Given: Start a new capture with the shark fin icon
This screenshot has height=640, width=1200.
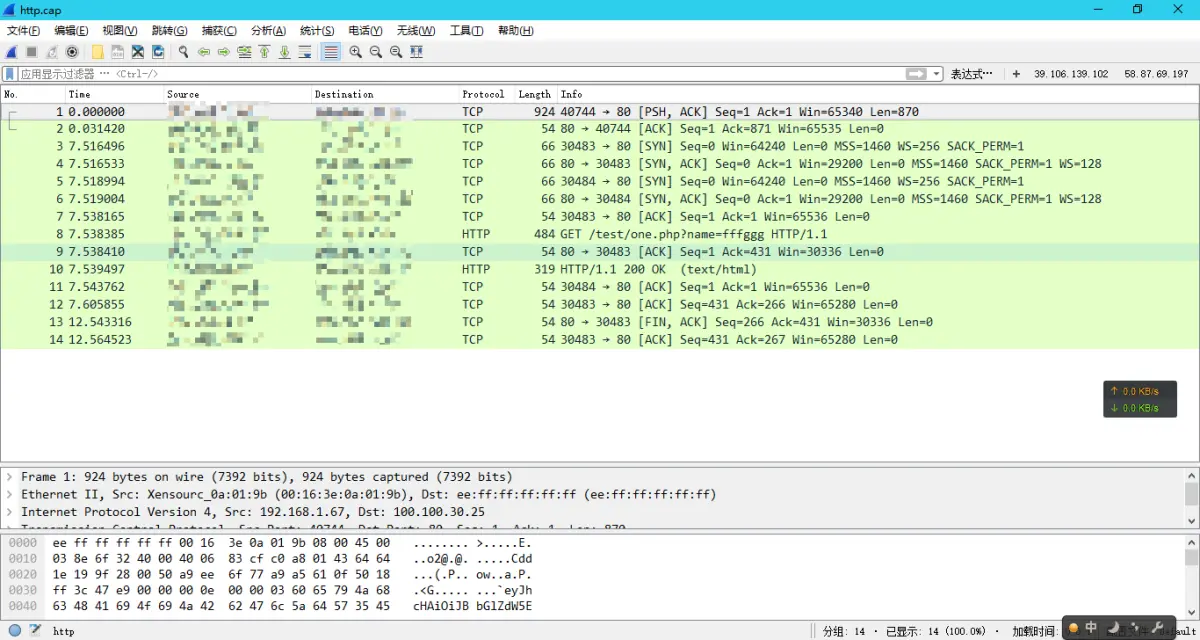Looking at the screenshot, I should tap(11, 52).
